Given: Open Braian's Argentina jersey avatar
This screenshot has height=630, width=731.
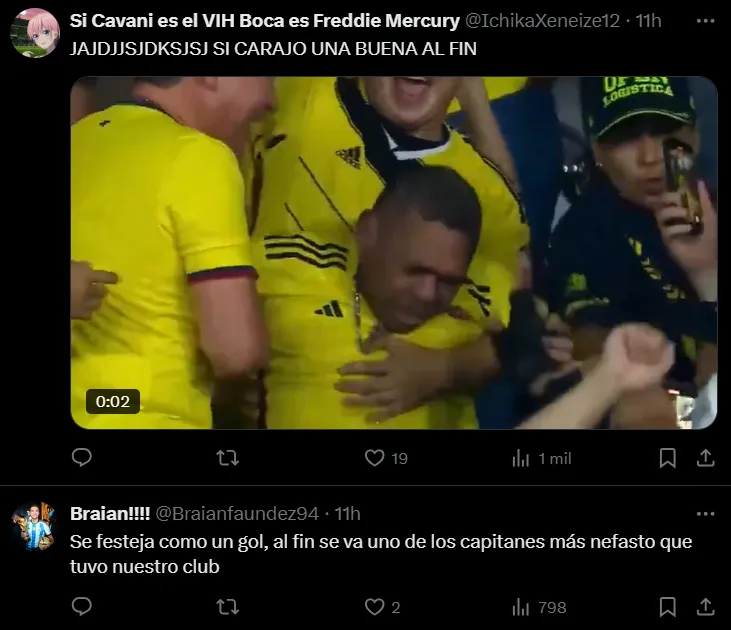Looking at the screenshot, I should coord(34,526).
